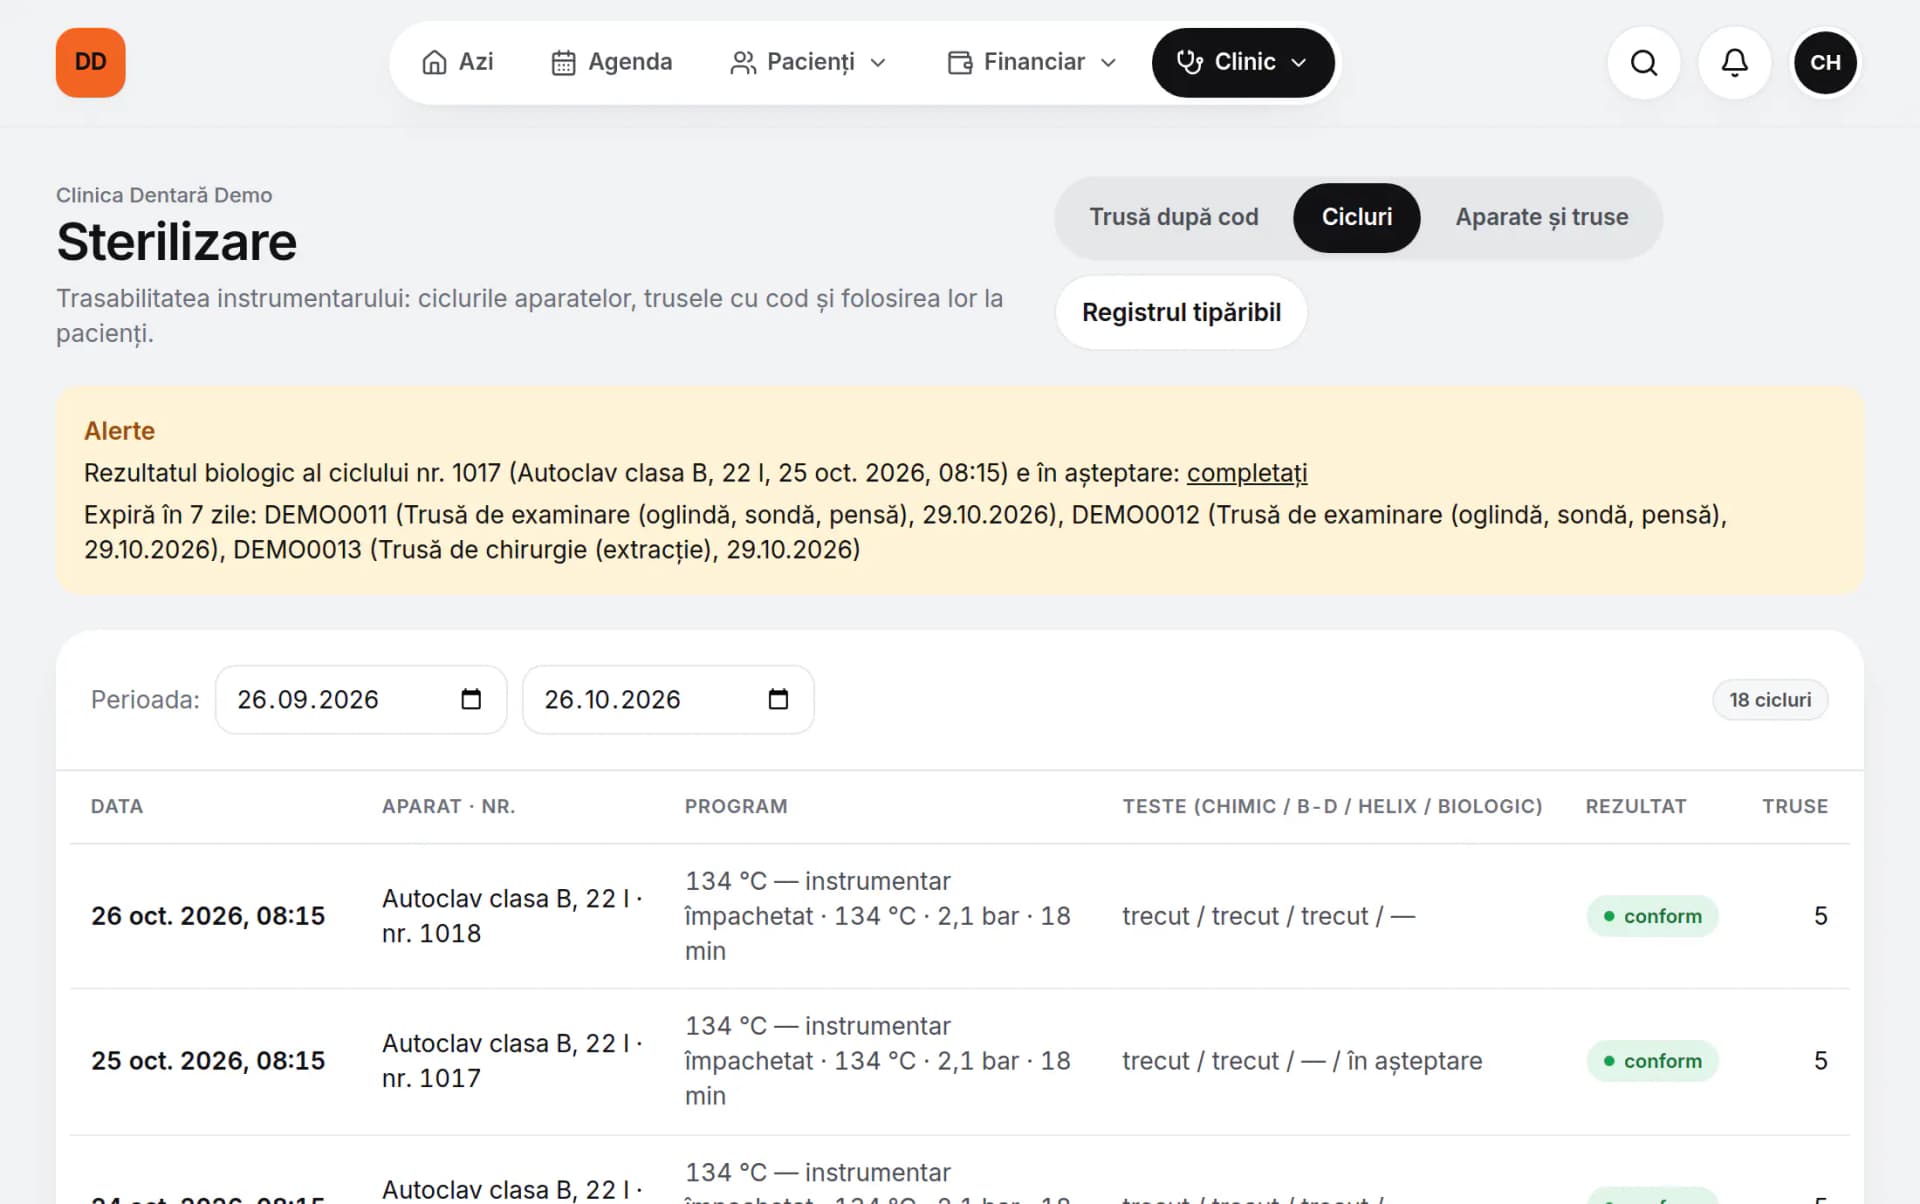The height and width of the screenshot is (1204, 1920).
Task: Open the Agenda menu item
Action: (x=612, y=62)
